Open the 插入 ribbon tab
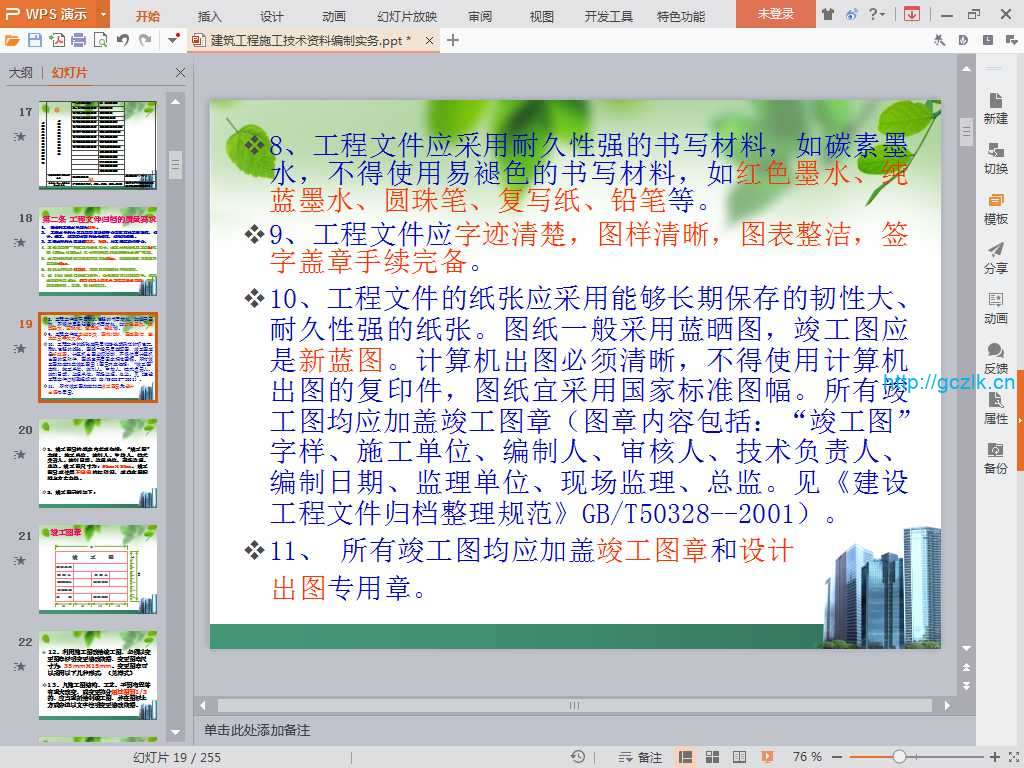1024x768 pixels. (x=209, y=16)
